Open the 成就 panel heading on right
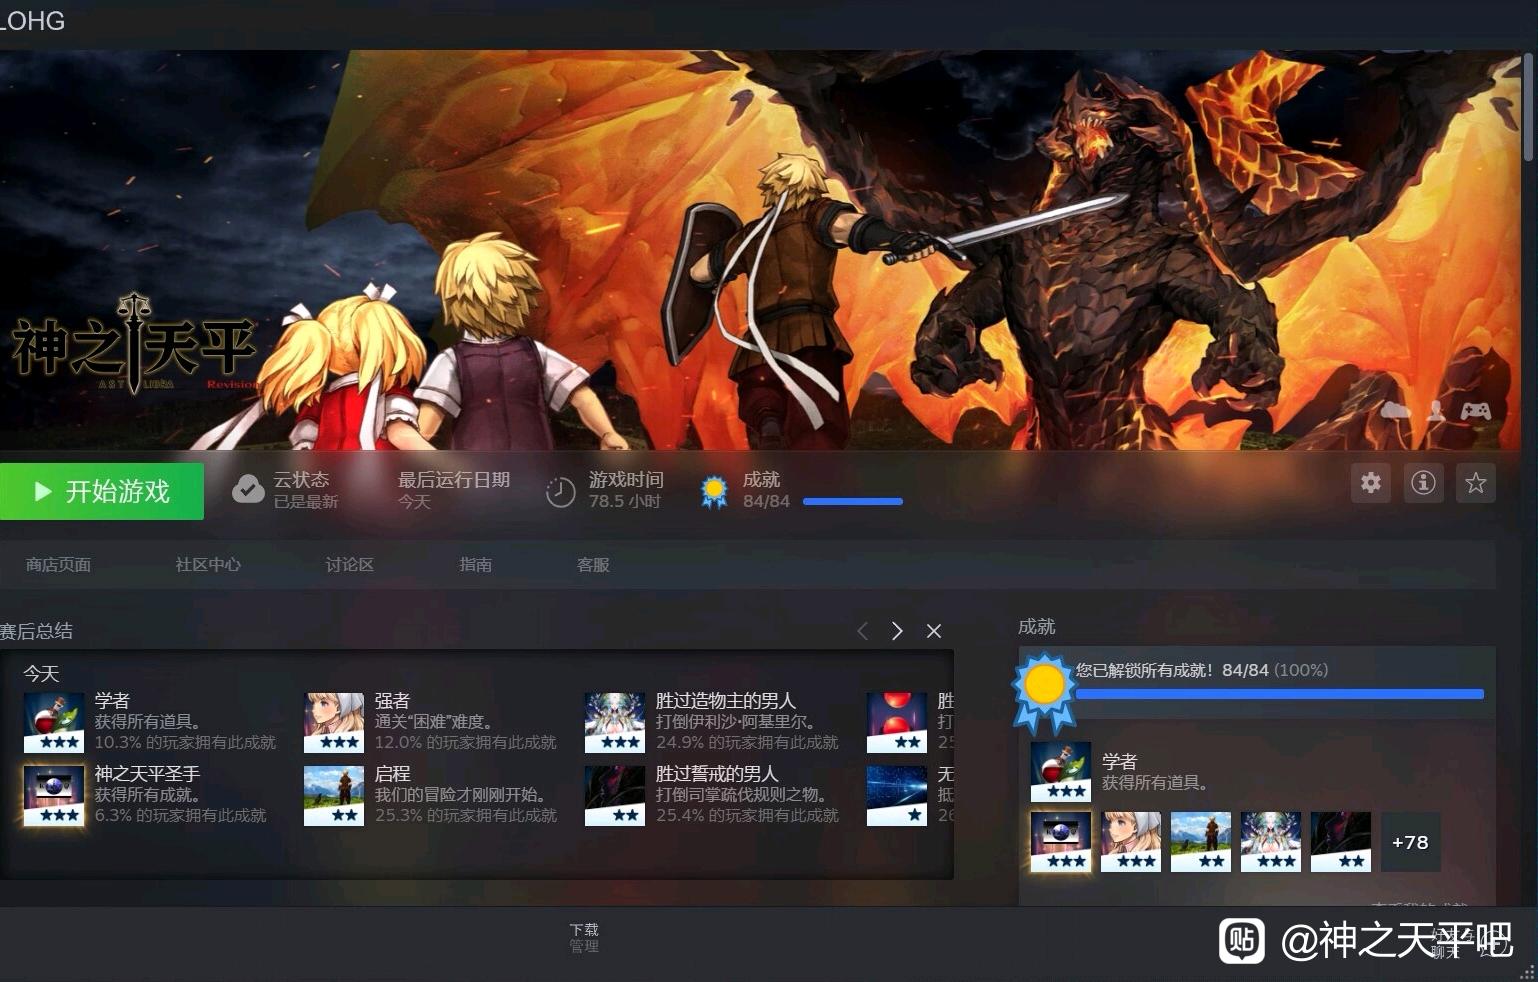Viewport: 1538px width, 982px height. (1036, 627)
